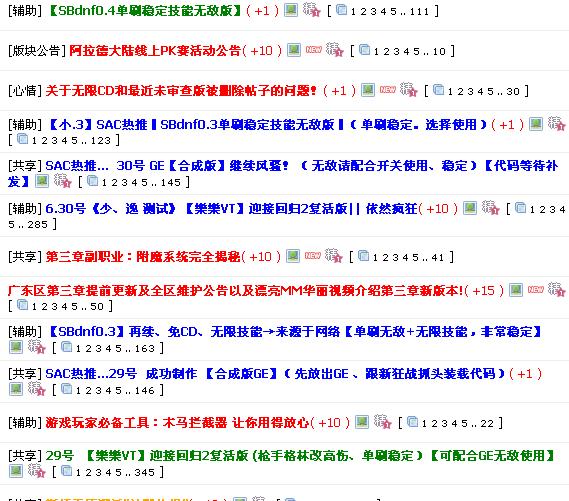The height and width of the screenshot is (501, 569).
Task: Click image icon on 游戏玩家必备工具 thread
Action: click(361, 422)
